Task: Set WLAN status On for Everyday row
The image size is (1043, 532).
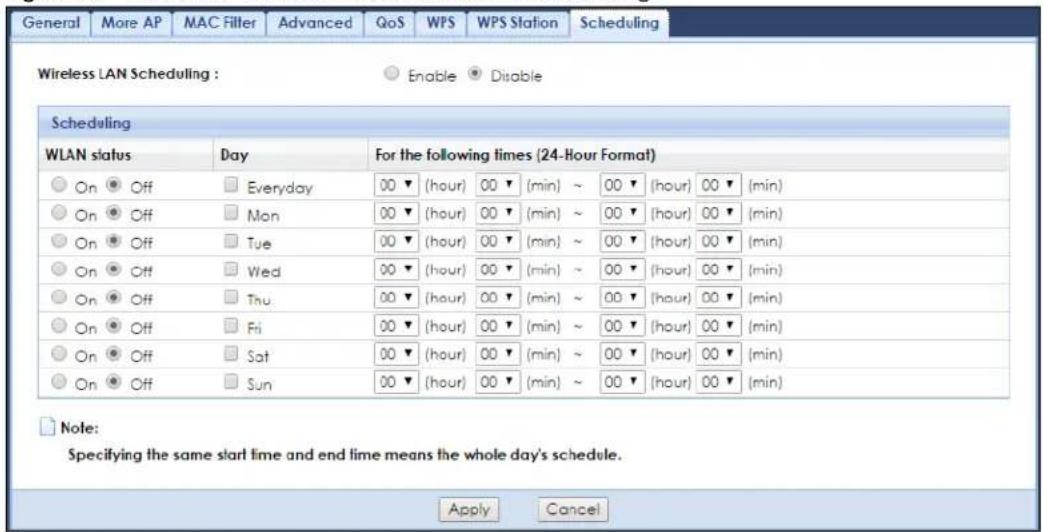Action: (58, 186)
